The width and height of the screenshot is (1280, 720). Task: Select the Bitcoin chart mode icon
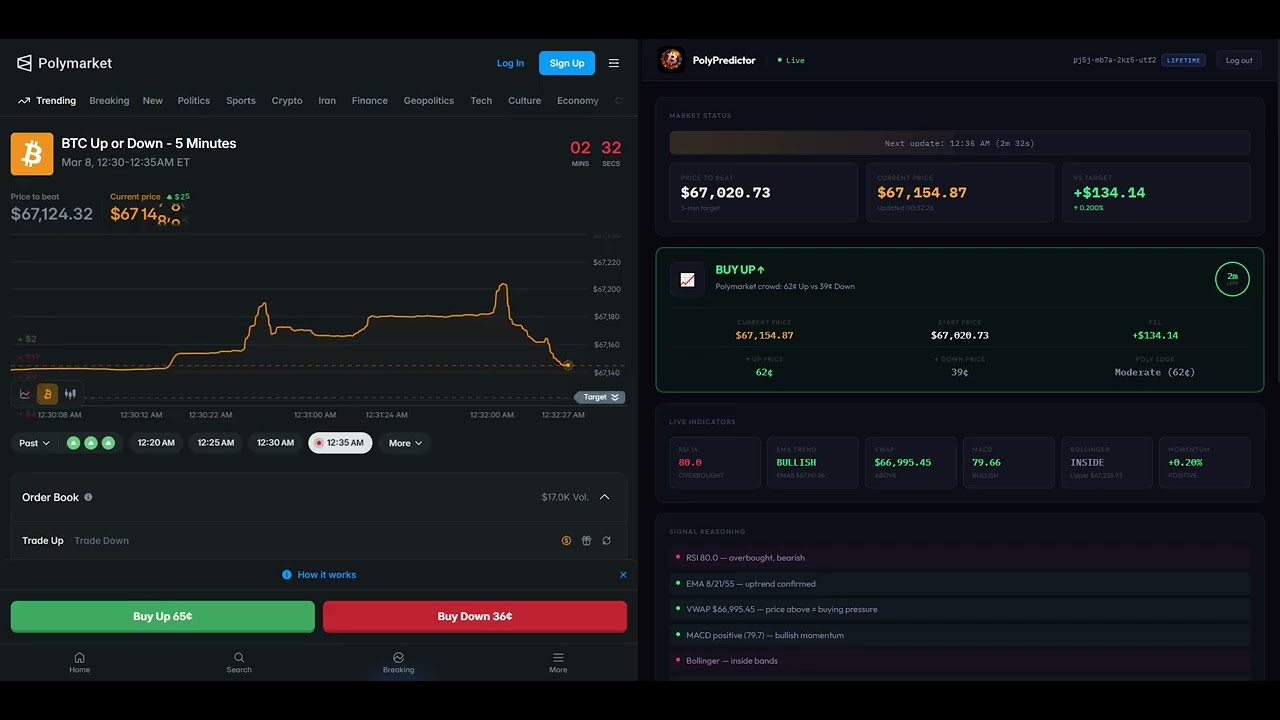pyautogui.click(x=47, y=394)
